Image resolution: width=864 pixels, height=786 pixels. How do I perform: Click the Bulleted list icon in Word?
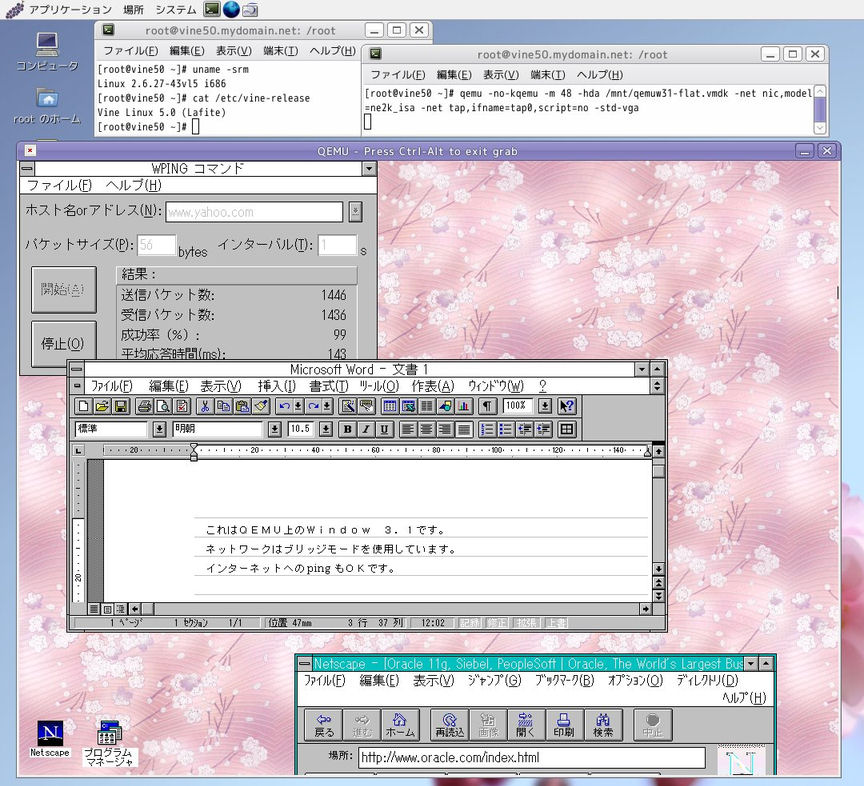506,429
